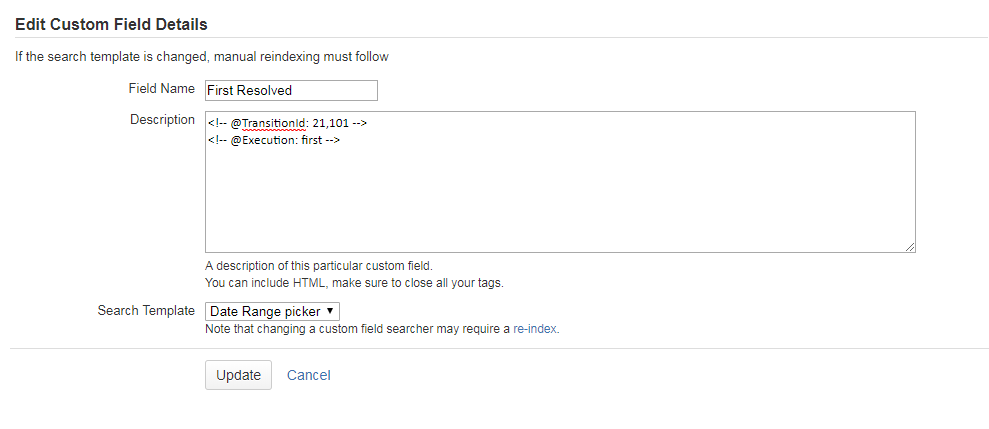Open the Search Template dropdown
The image size is (989, 429).
[x=272, y=312]
